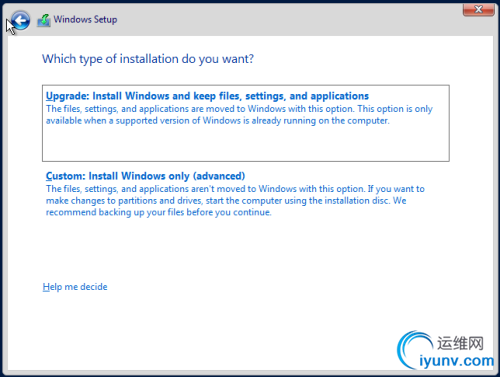
Task: Click the heading "Which type of installation do you want?"
Action: [148, 59]
